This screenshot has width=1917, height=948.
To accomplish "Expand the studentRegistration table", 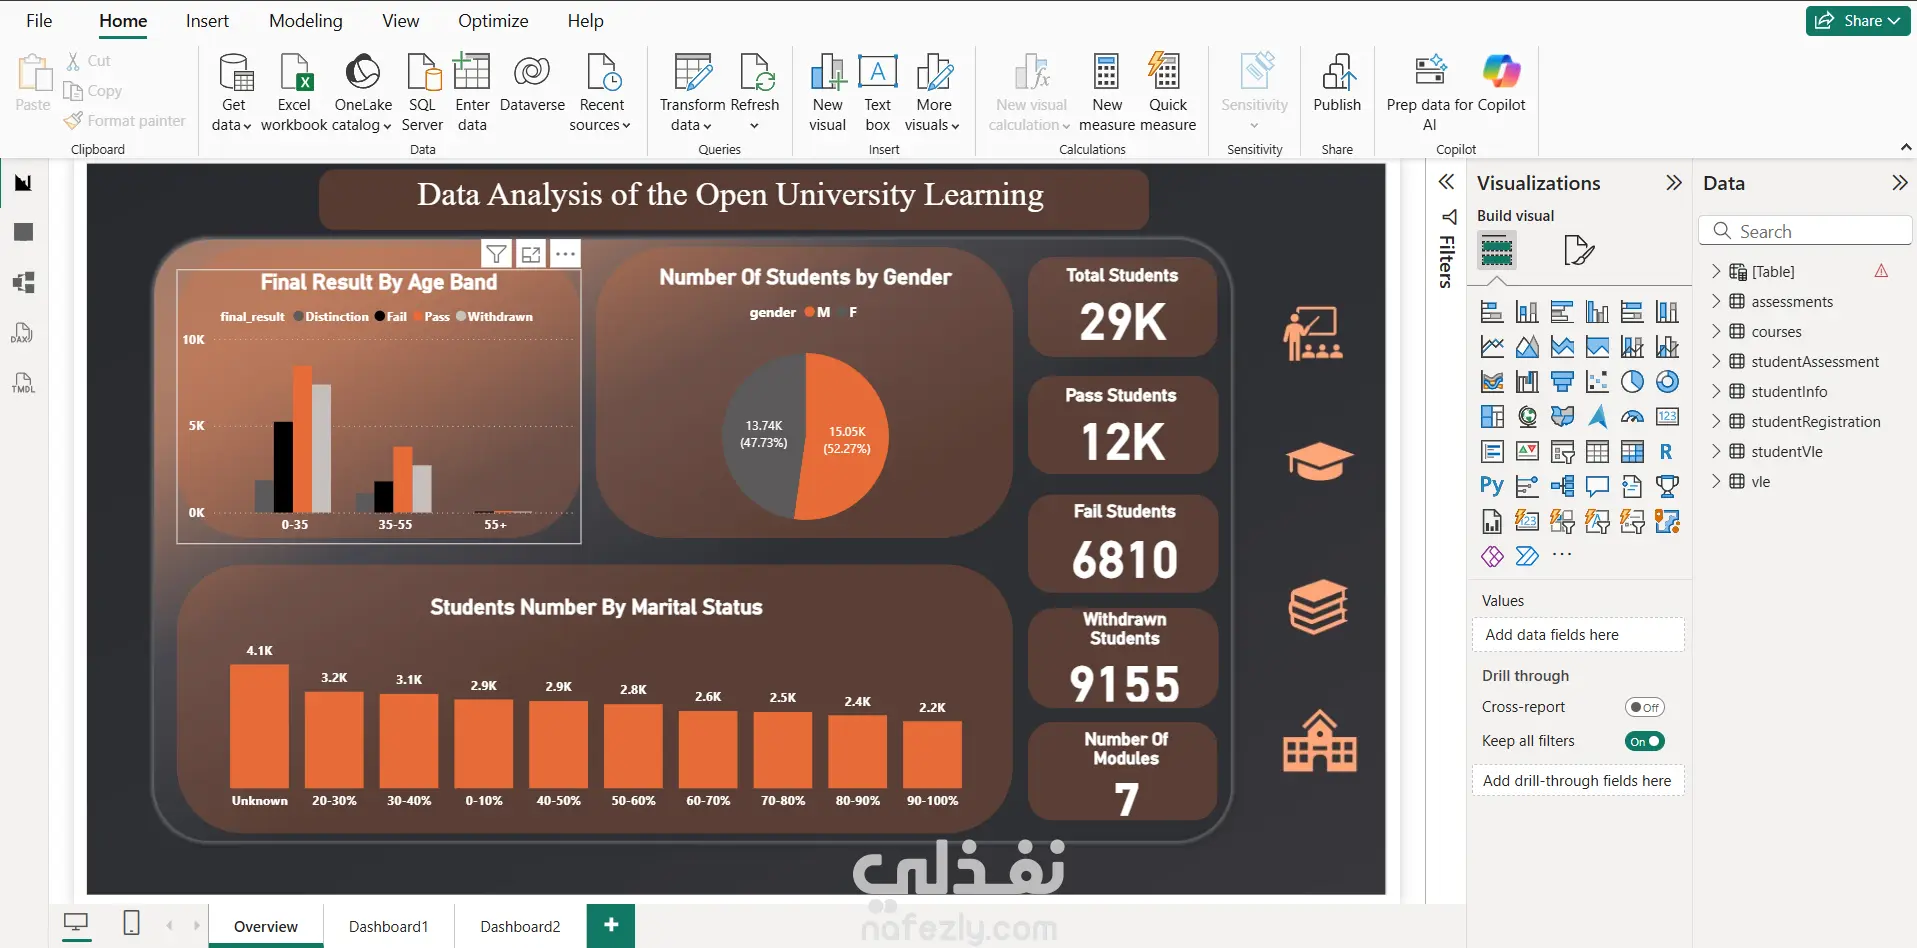I will coord(1717,421).
